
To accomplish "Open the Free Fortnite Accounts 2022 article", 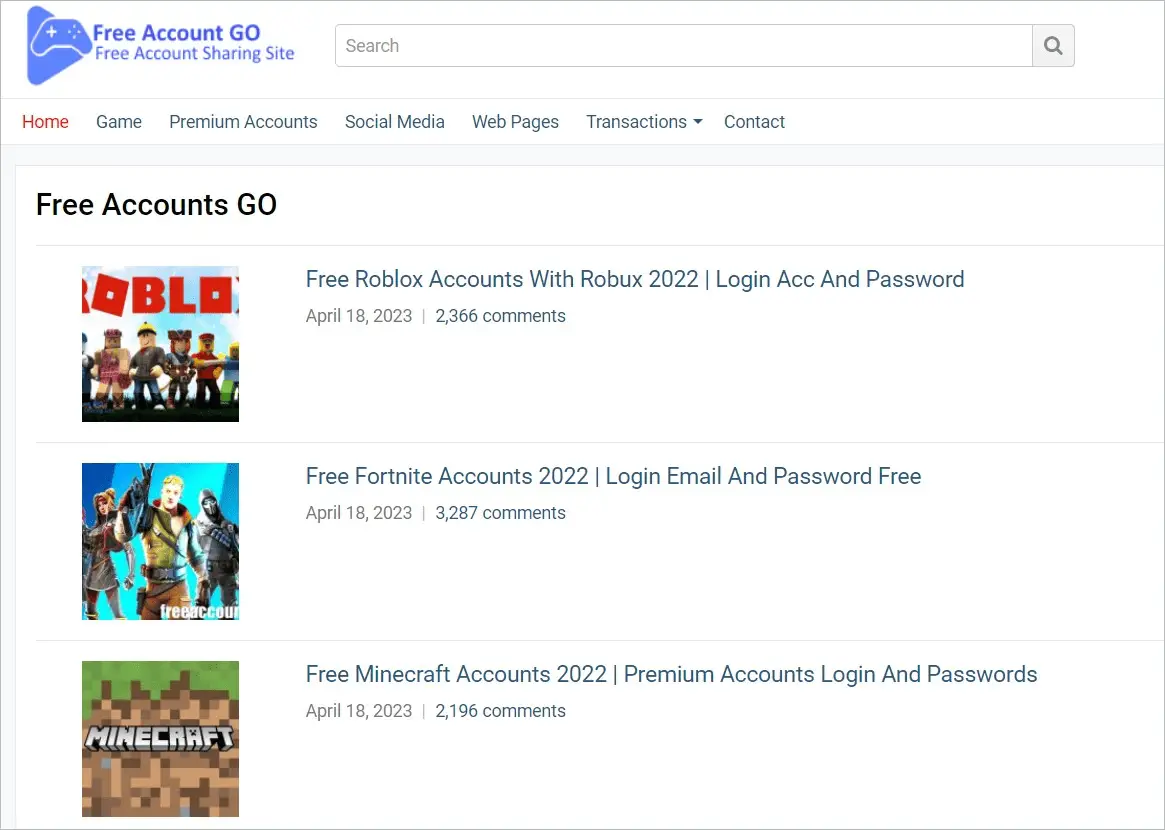I will (613, 476).
